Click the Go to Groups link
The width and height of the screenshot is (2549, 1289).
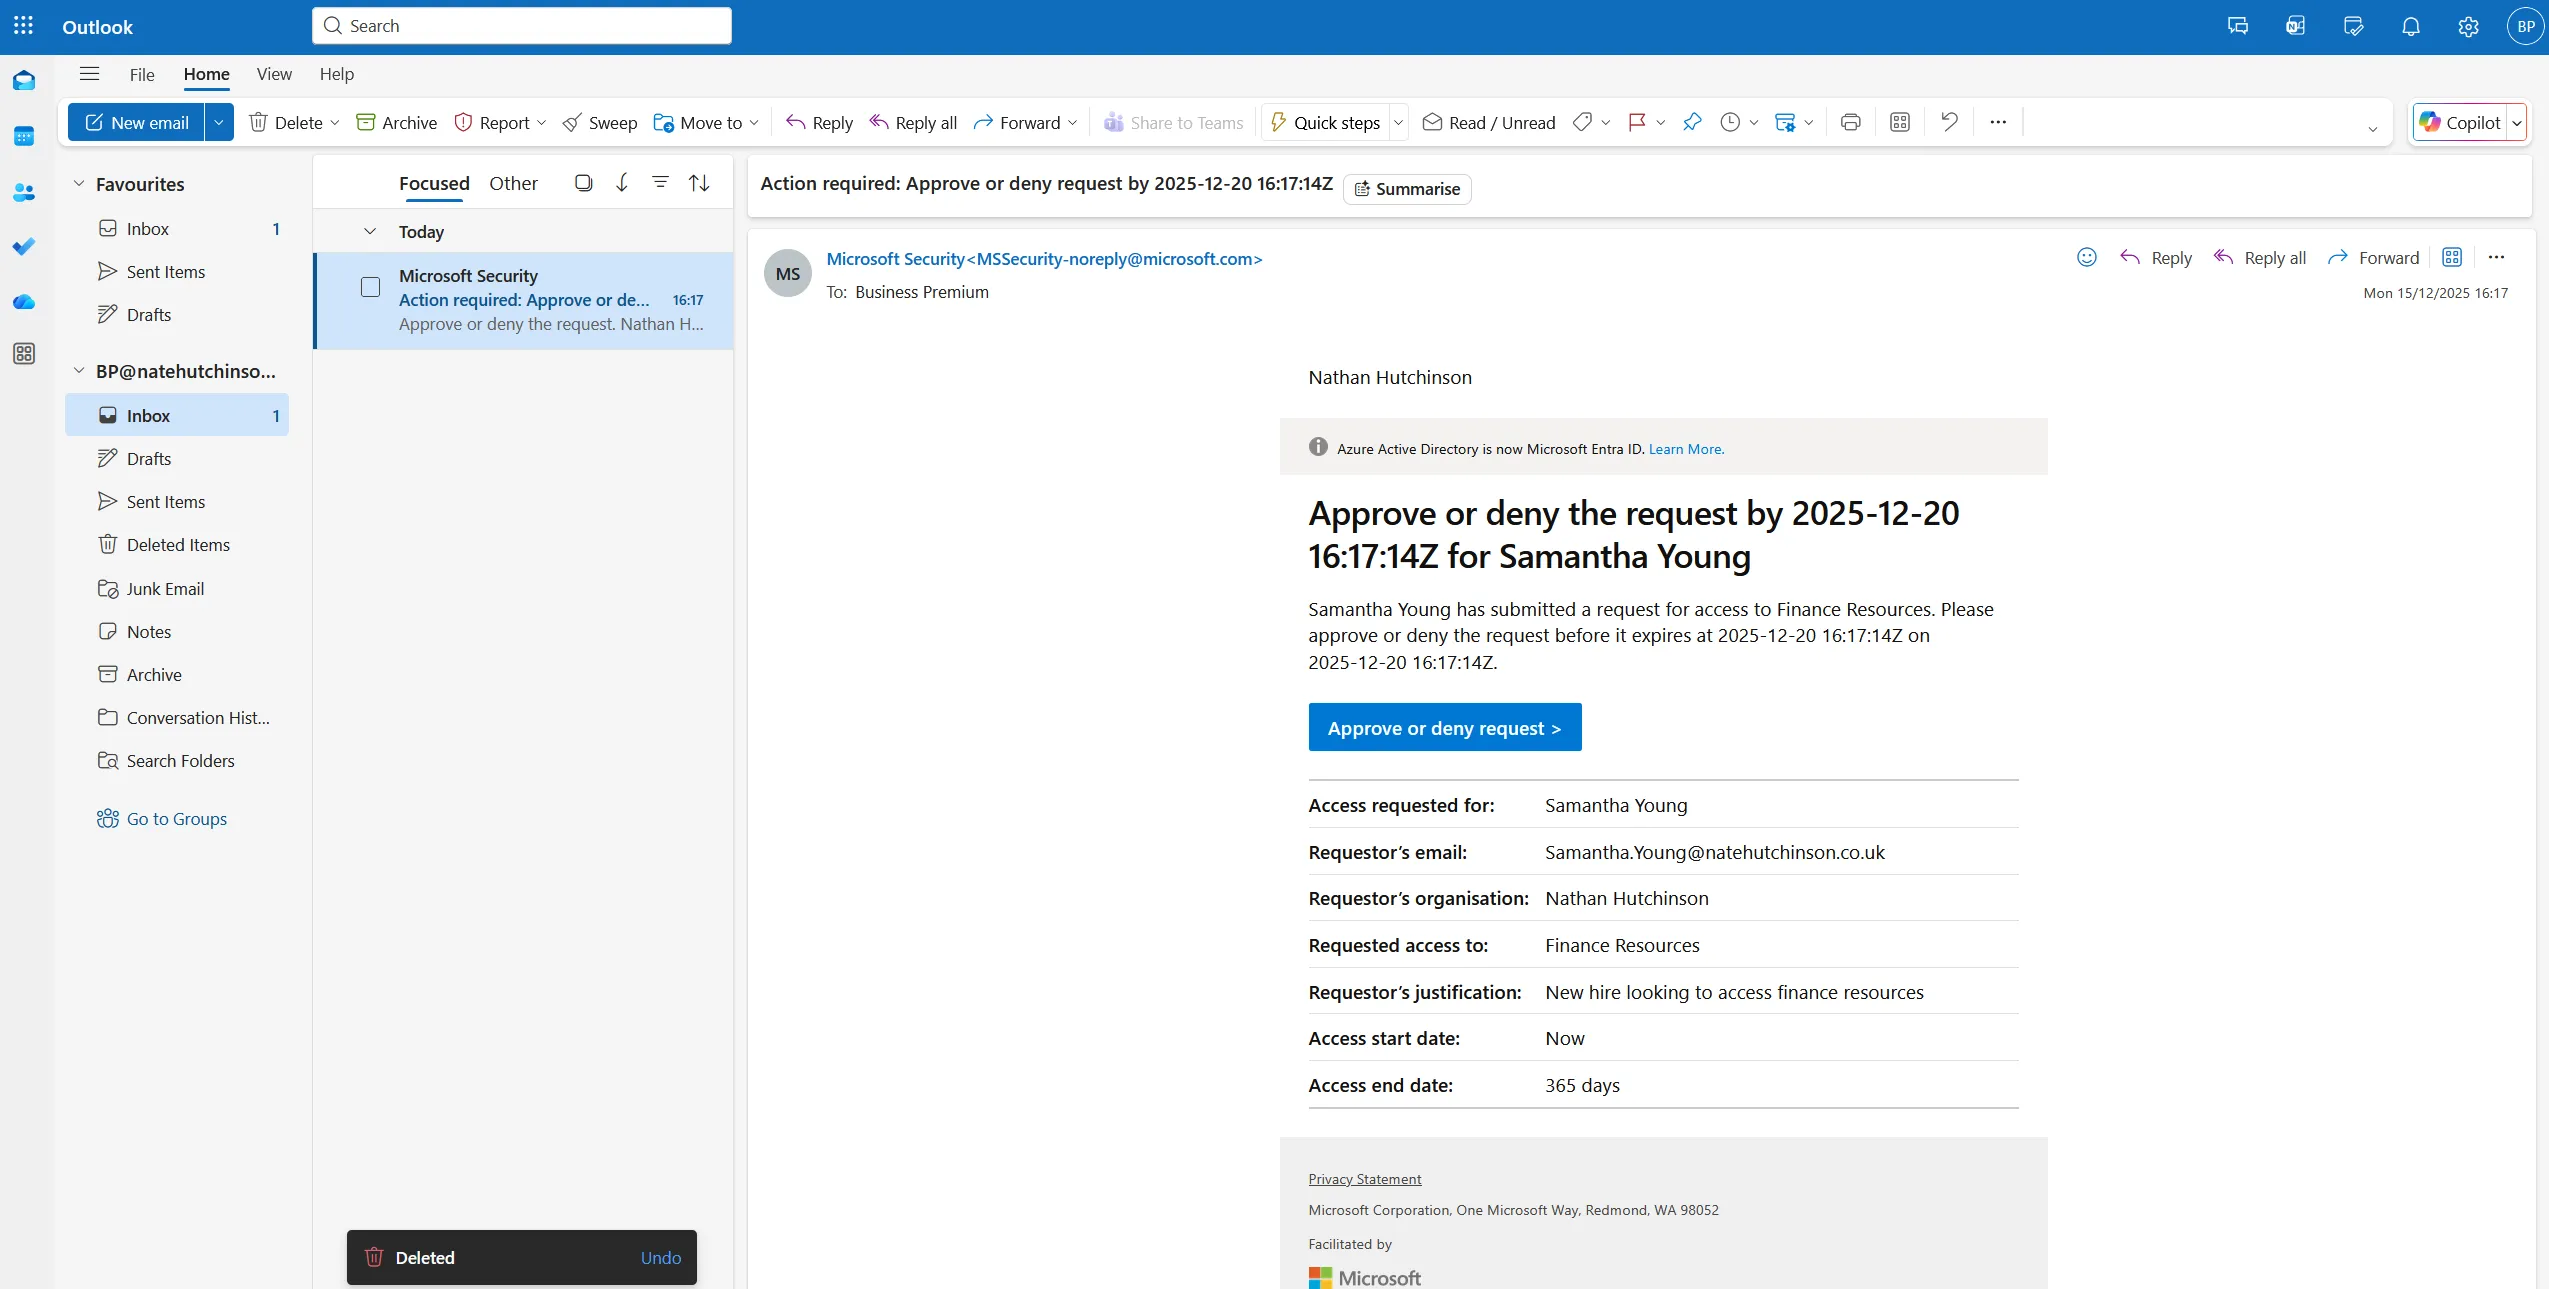[x=177, y=819]
